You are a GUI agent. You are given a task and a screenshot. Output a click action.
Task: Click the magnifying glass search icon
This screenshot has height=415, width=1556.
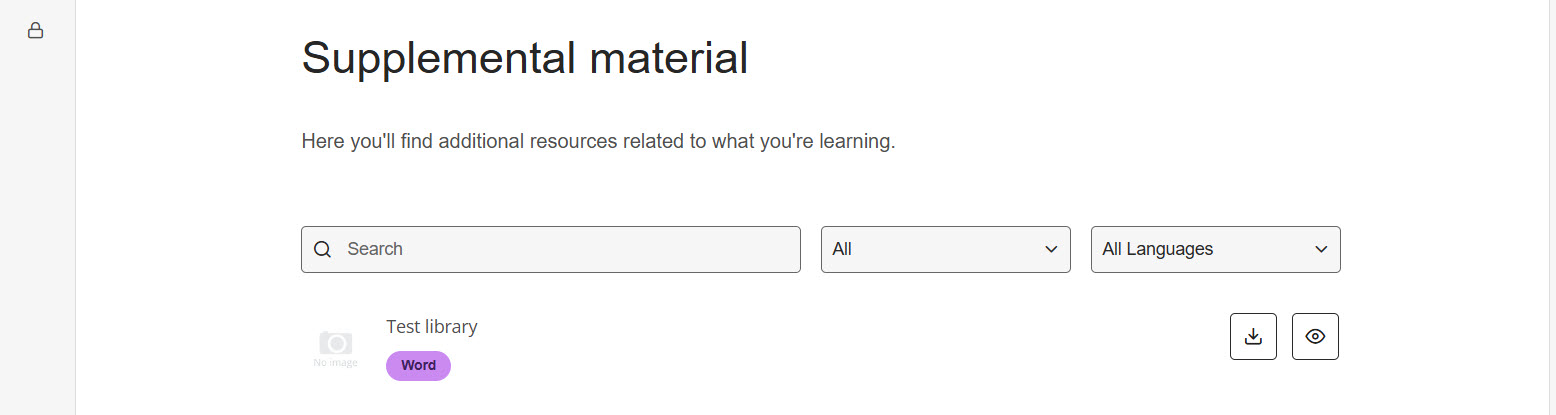coord(322,250)
